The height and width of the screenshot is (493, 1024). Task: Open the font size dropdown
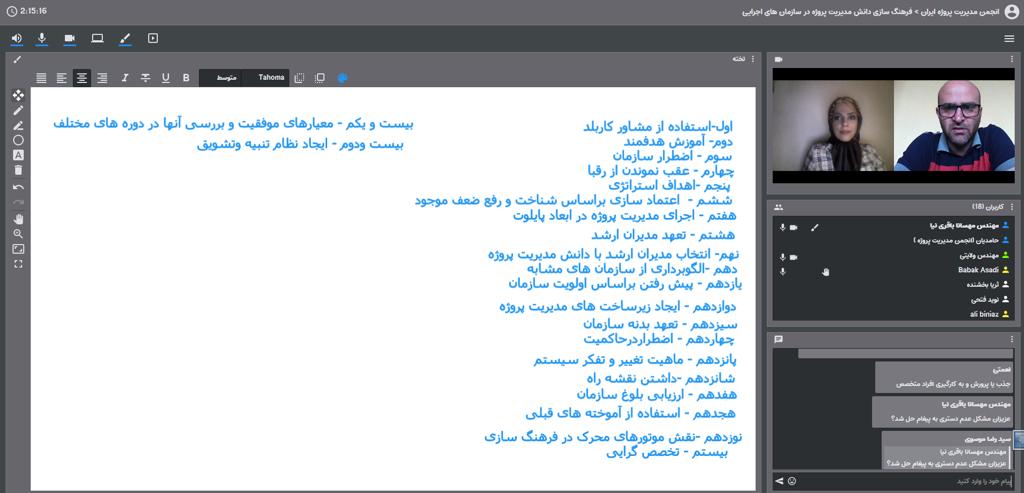click(227, 78)
